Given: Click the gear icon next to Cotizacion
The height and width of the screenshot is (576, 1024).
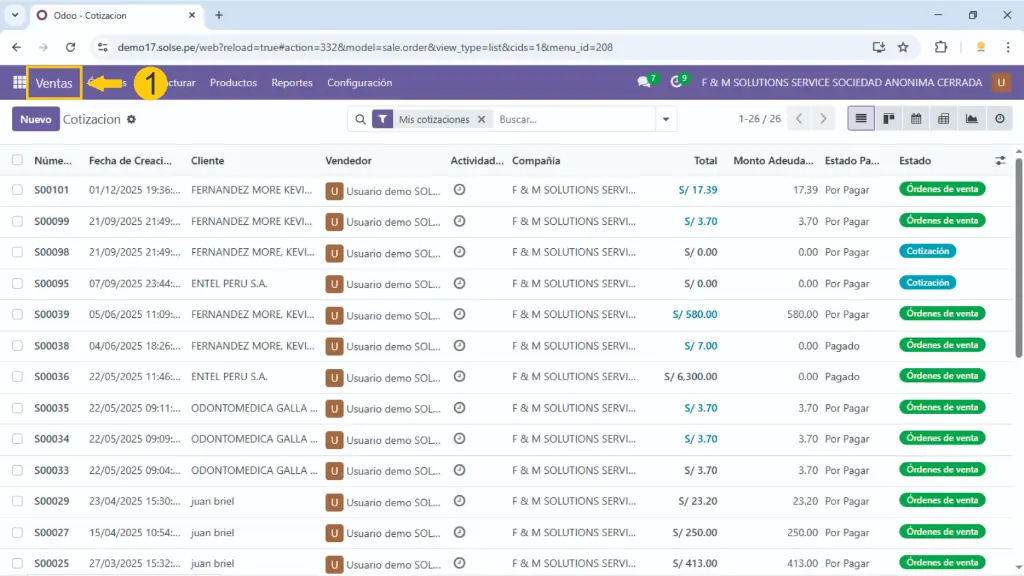Looking at the screenshot, I should click(x=131, y=119).
